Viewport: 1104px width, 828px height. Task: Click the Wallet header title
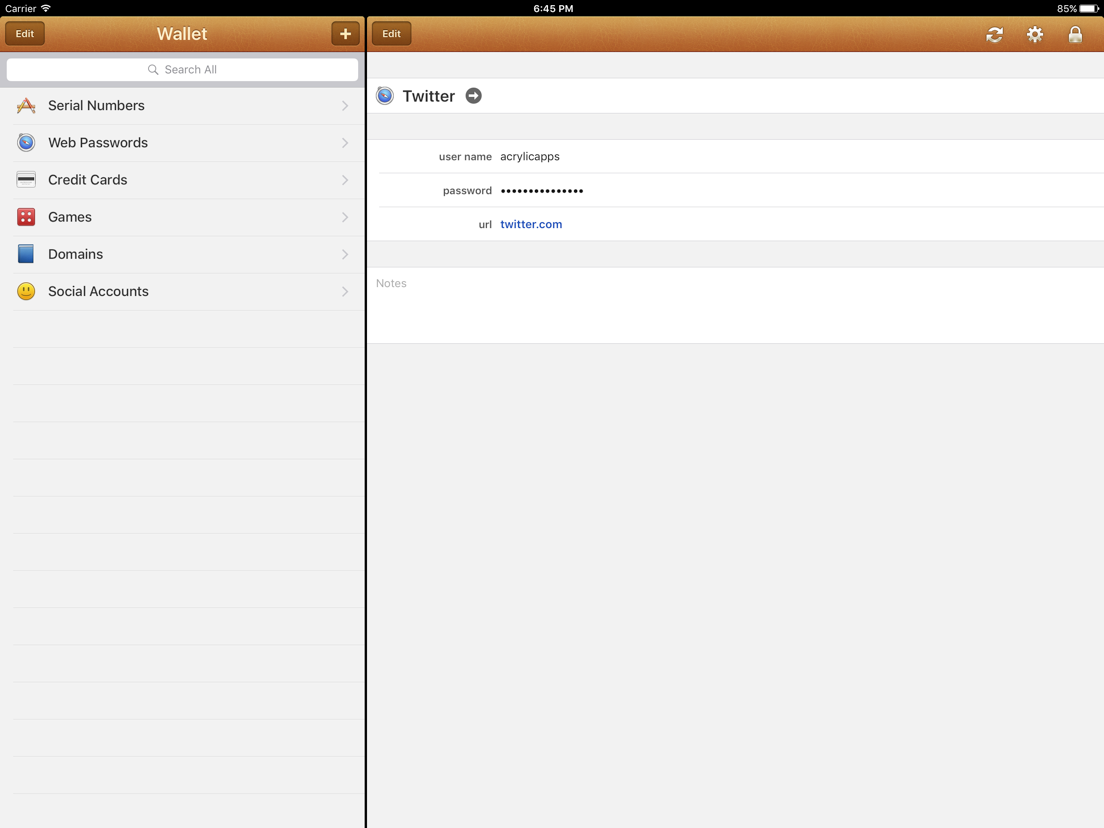182,34
